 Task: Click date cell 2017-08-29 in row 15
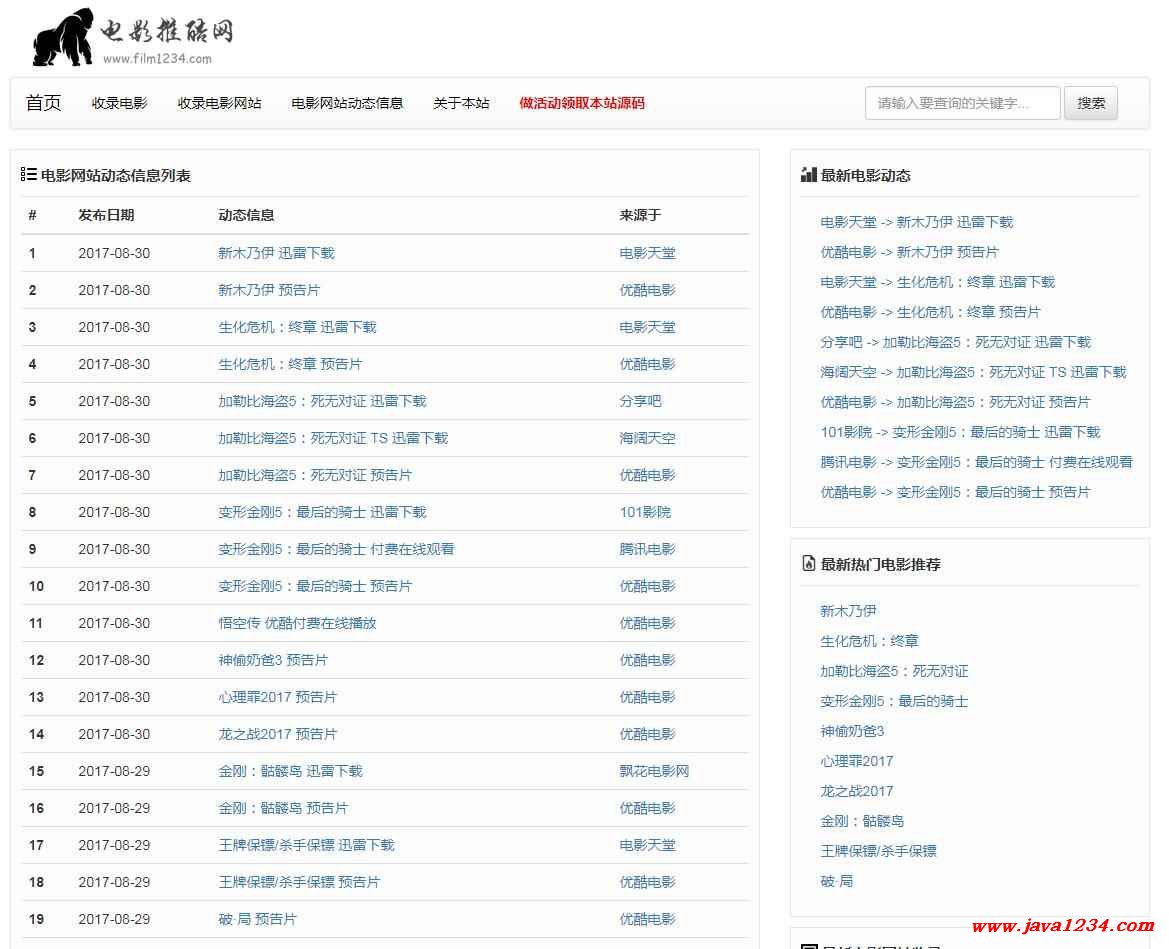pyautogui.click(x=114, y=772)
